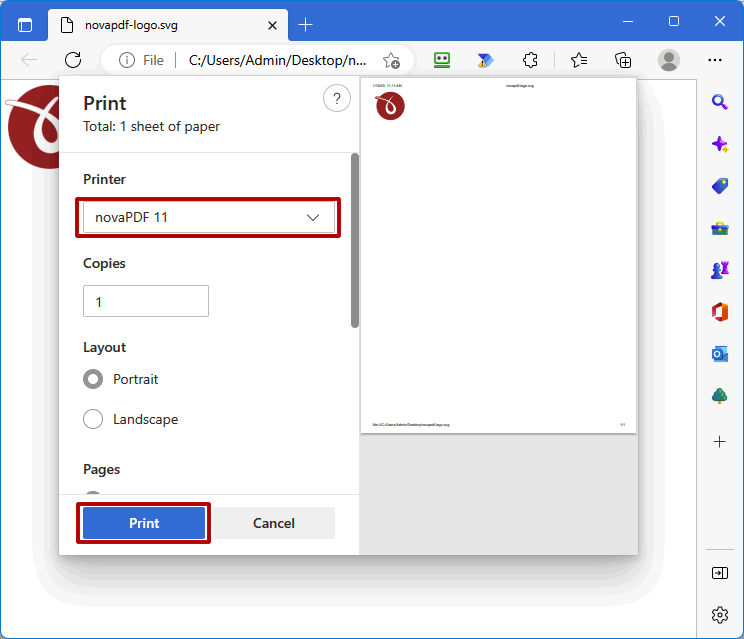View site information icon
Screen dimensions: 744x639
pos(127,60)
